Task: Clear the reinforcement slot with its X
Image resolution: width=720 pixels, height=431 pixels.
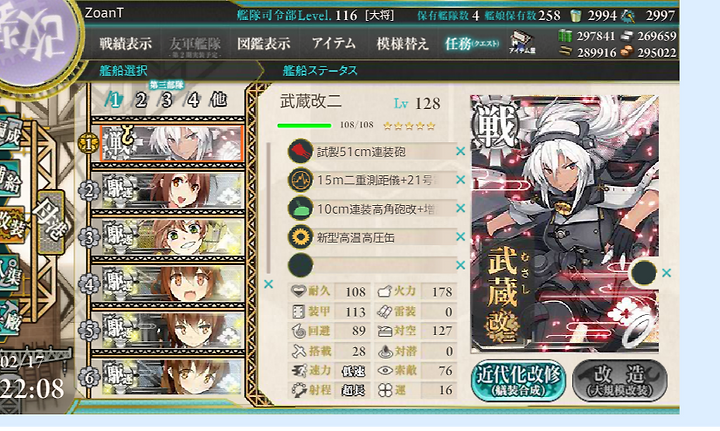Action: coord(667,273)
